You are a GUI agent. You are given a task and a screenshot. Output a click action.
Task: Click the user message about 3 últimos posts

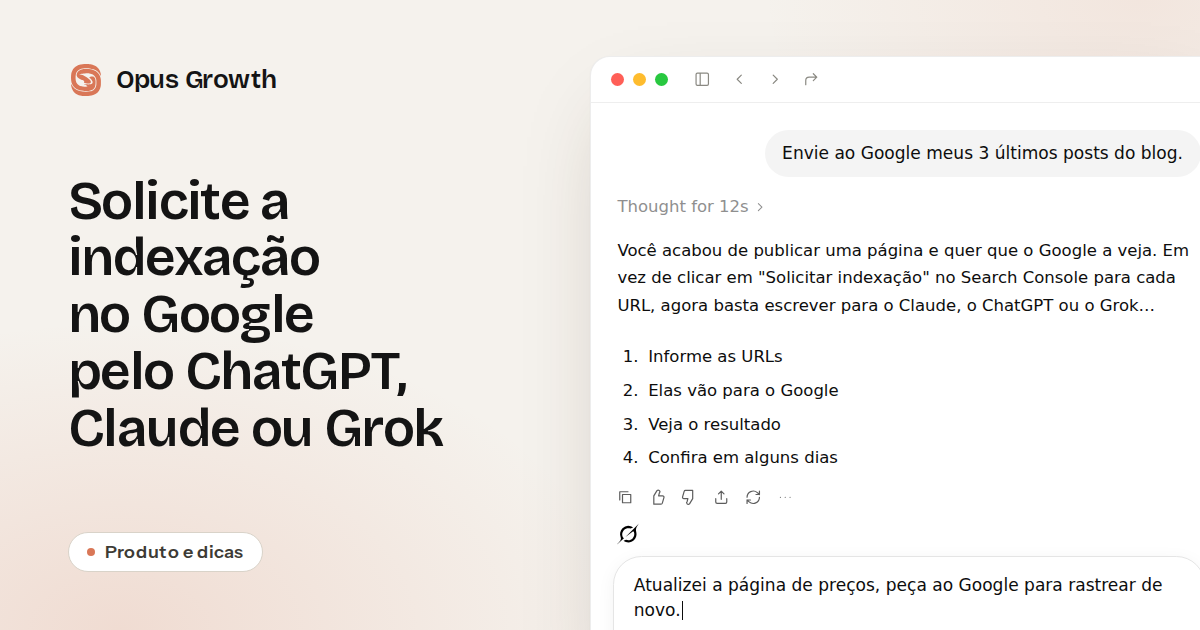point(982,153)
